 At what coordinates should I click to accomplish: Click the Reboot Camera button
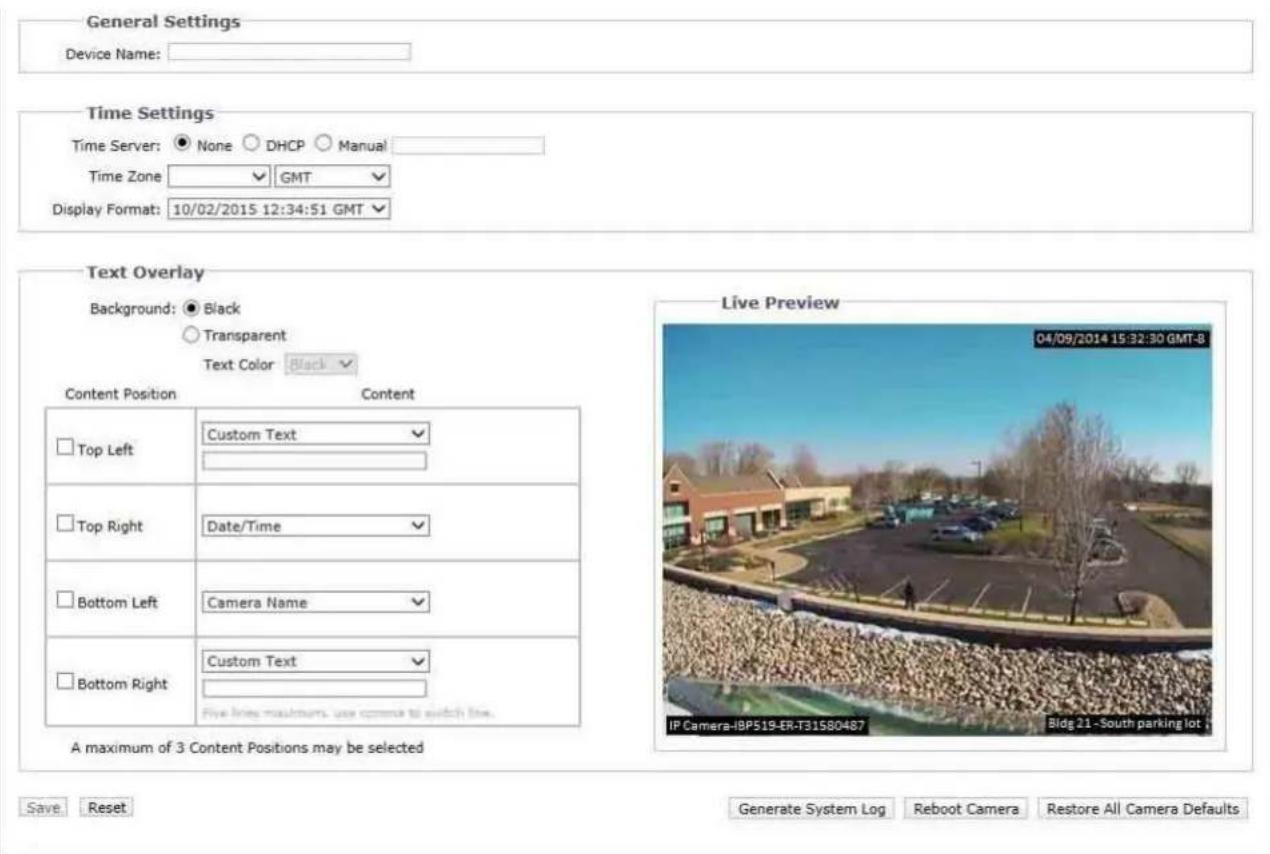point(966,809)
